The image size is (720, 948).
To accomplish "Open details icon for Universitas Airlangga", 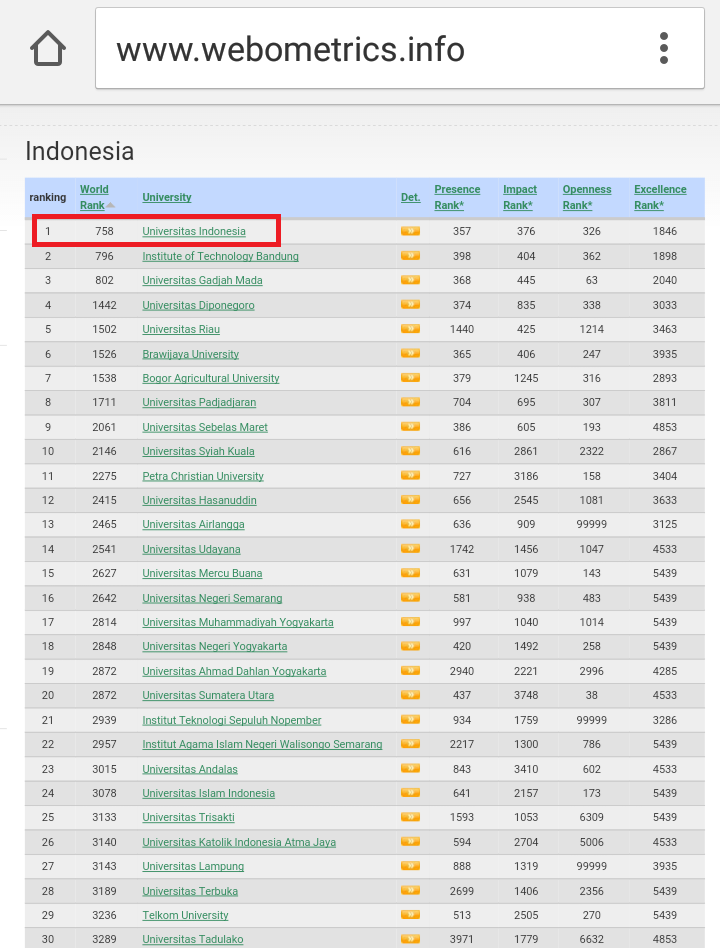I will pos(410,524).
